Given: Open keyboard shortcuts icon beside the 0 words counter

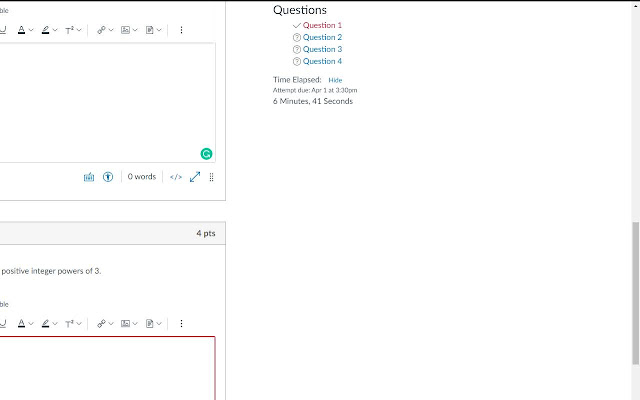Looking at the screenshot, I should [89, 177].
